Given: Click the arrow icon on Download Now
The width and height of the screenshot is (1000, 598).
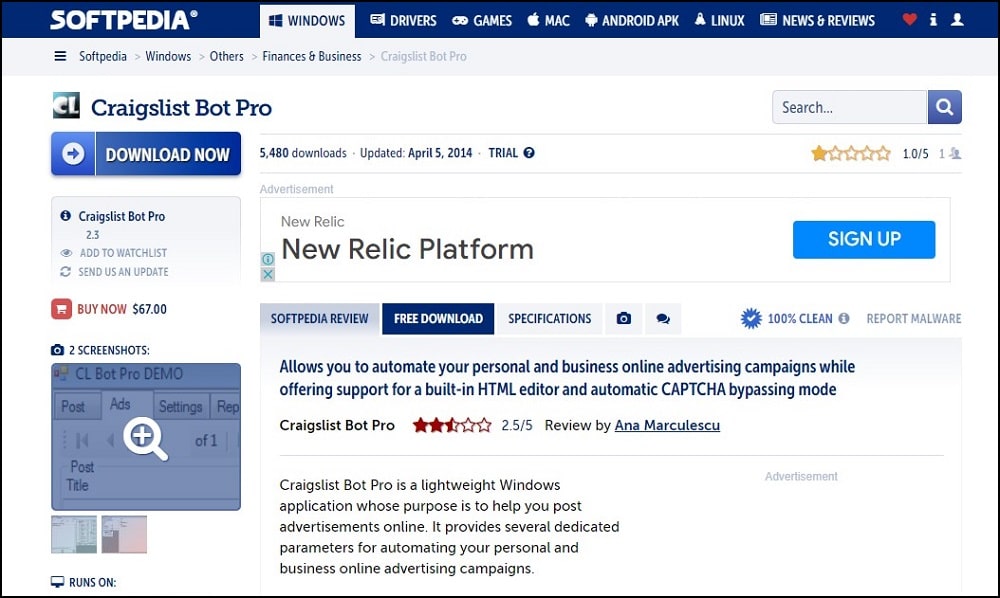Looking at the screenshot, I should point(73,154).
